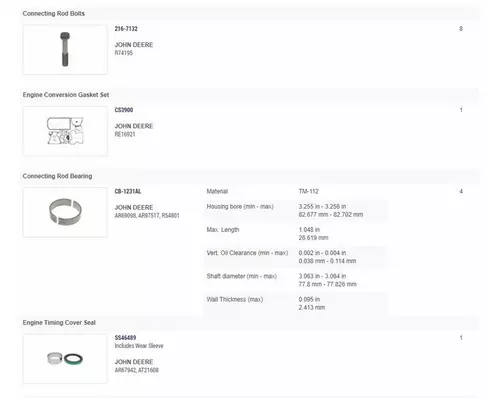Click OEM numbers AR67942, AT21608
Viewport: 500px width, 400px height.
(137, 370)
